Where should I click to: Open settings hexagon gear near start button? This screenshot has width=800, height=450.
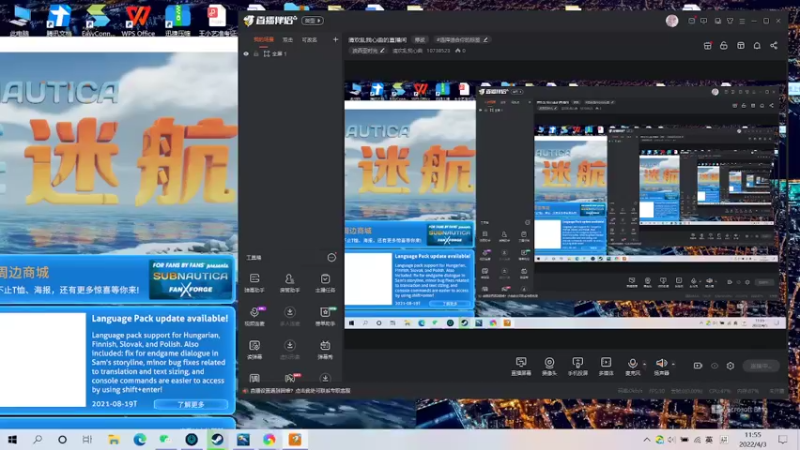coord(730,366)
